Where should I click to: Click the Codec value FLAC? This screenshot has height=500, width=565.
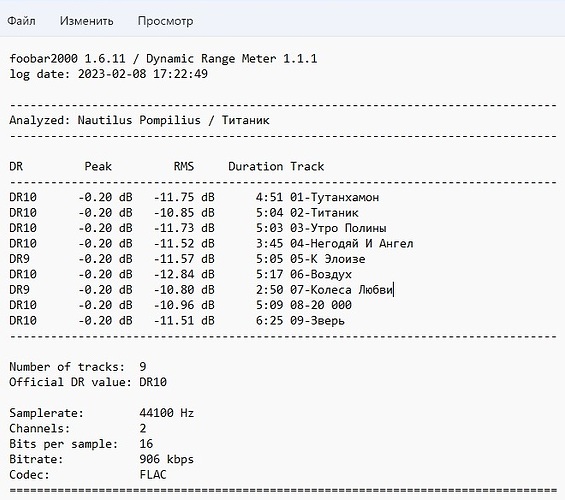point(153,475)
